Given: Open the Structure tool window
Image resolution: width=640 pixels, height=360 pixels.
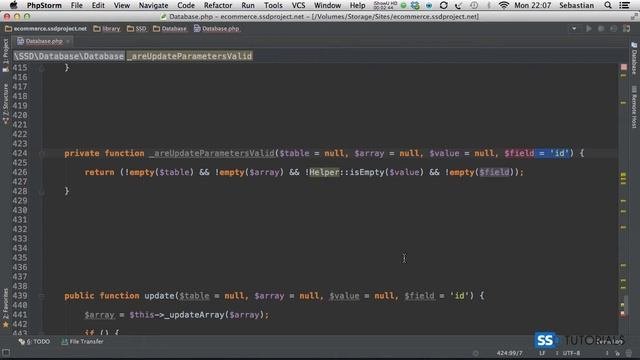Looking at the screenshot, I should [5, 104].
